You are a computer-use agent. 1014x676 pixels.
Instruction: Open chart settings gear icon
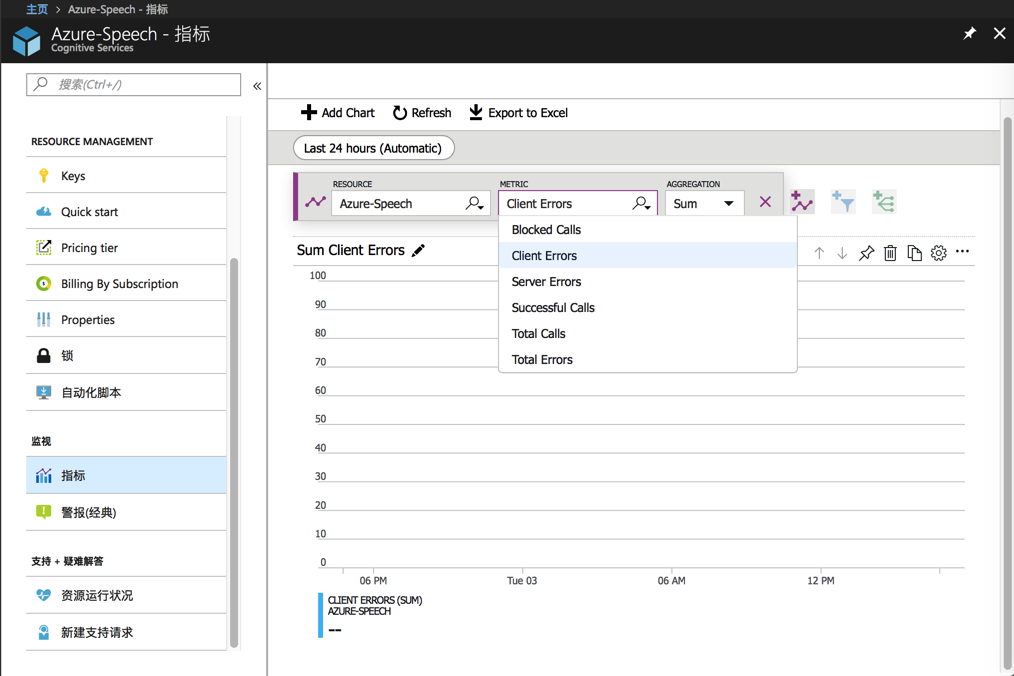tap(938, 253)
